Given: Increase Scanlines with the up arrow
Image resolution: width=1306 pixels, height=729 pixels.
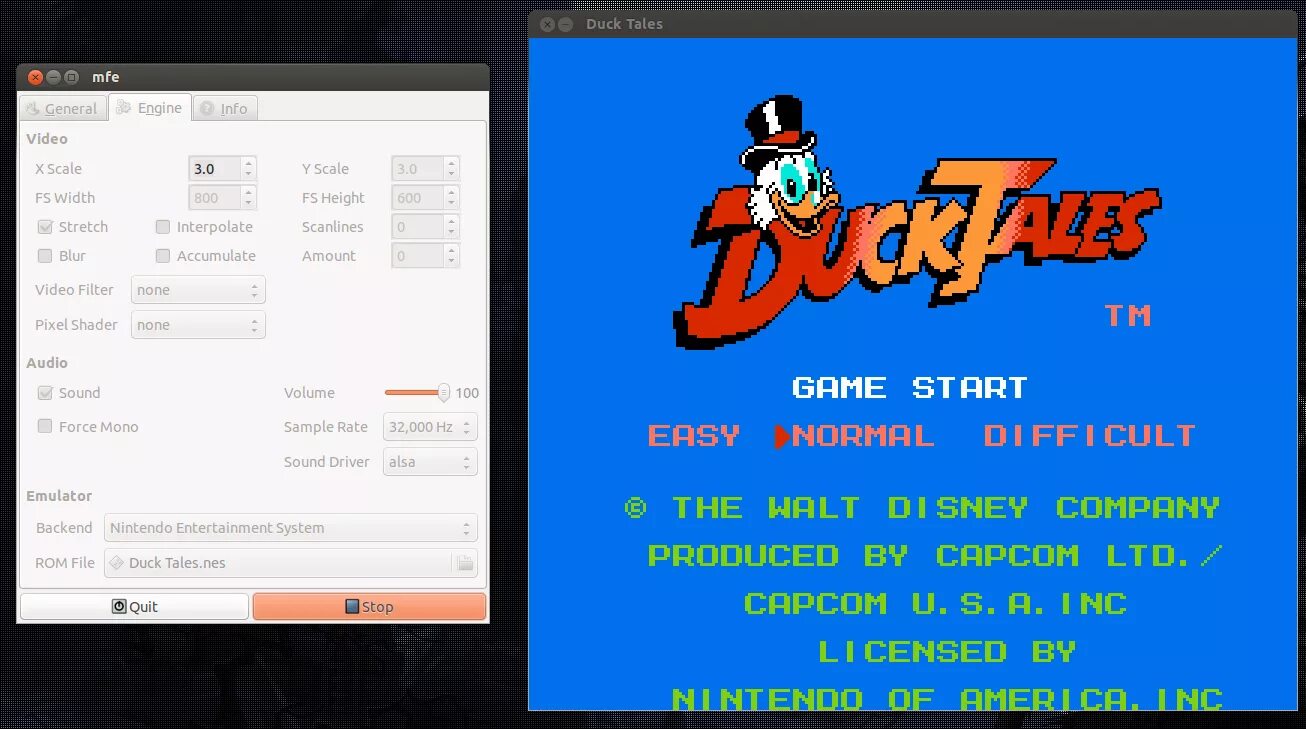Looking at the screenshot, I should [x=452, y=221].
